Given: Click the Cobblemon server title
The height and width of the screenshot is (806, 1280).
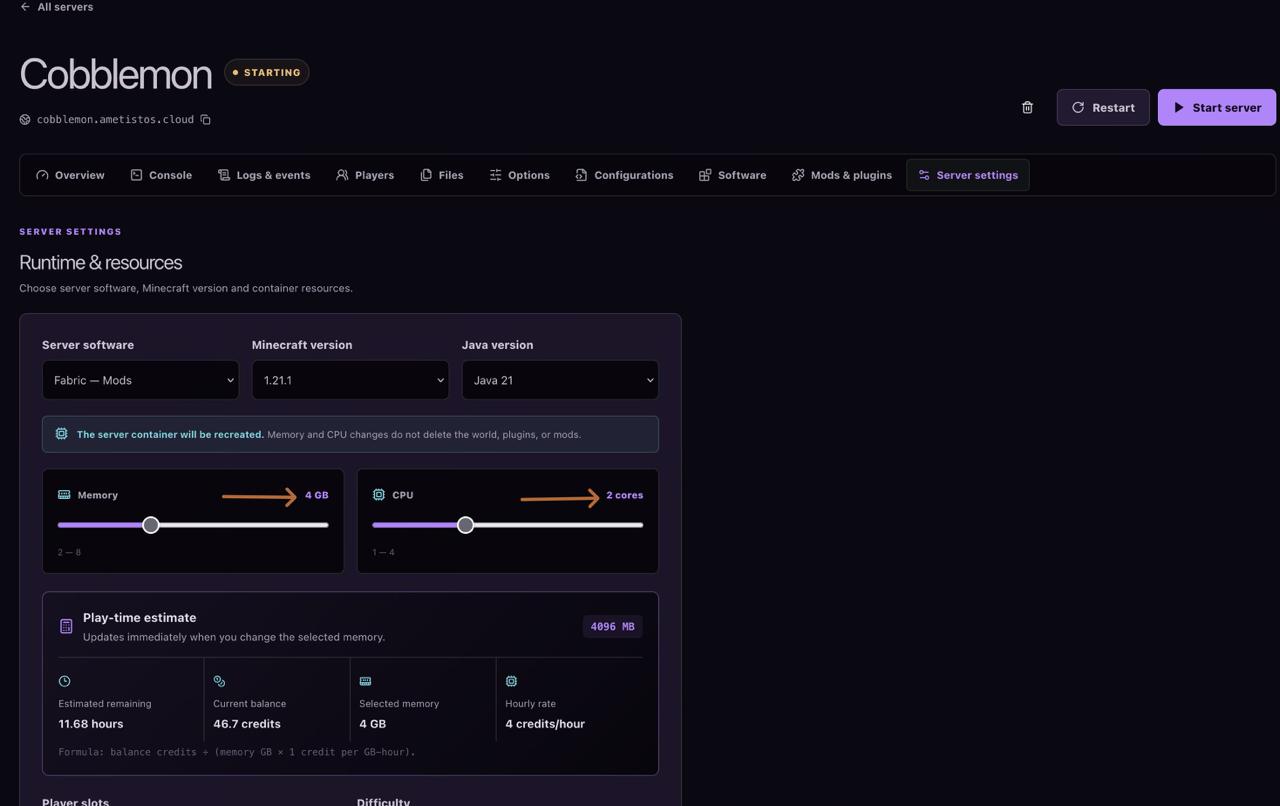Looking at the screenshot, I should [116, 75].
